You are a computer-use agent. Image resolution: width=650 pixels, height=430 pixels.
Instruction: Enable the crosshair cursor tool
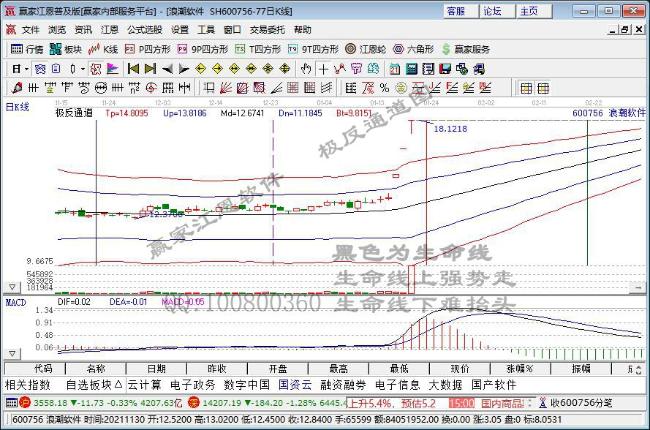[x=323, y=69]
